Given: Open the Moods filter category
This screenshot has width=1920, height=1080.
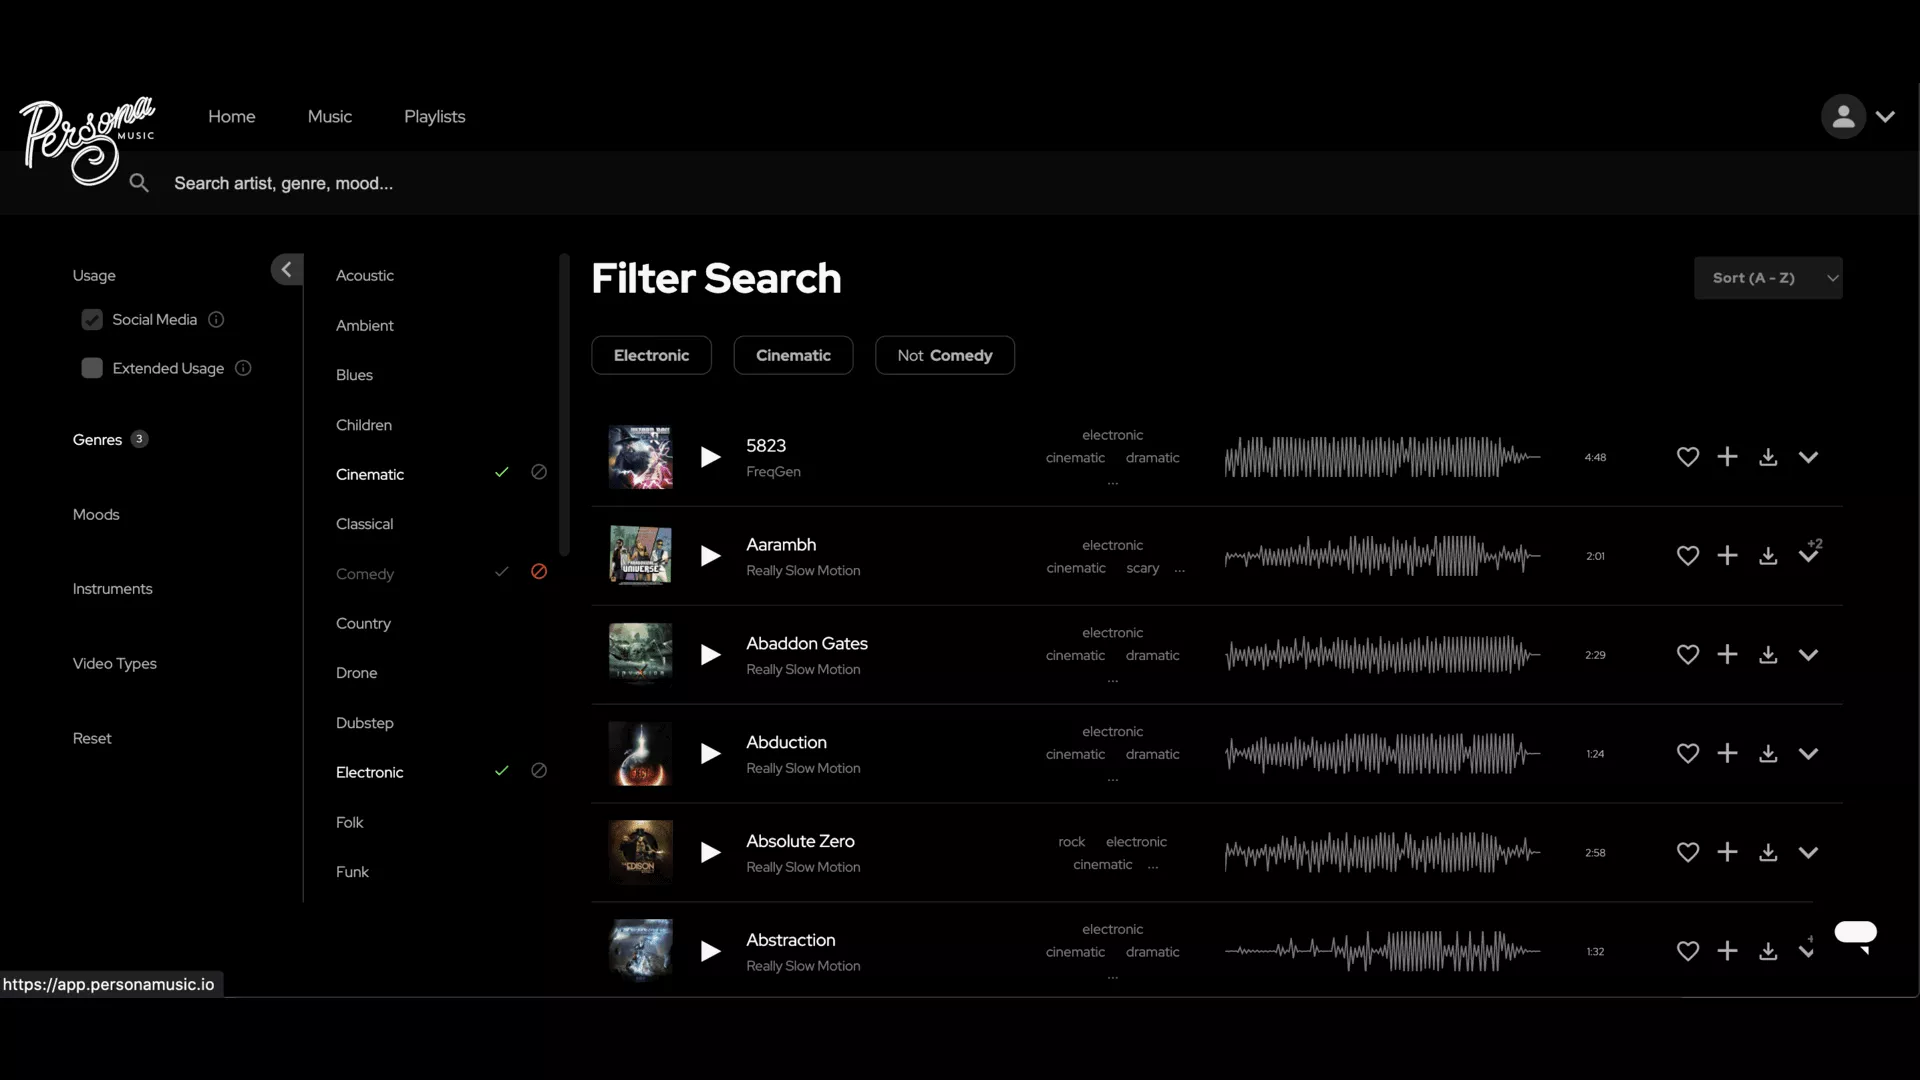Looking at the screenshot, I should (96, 515).
